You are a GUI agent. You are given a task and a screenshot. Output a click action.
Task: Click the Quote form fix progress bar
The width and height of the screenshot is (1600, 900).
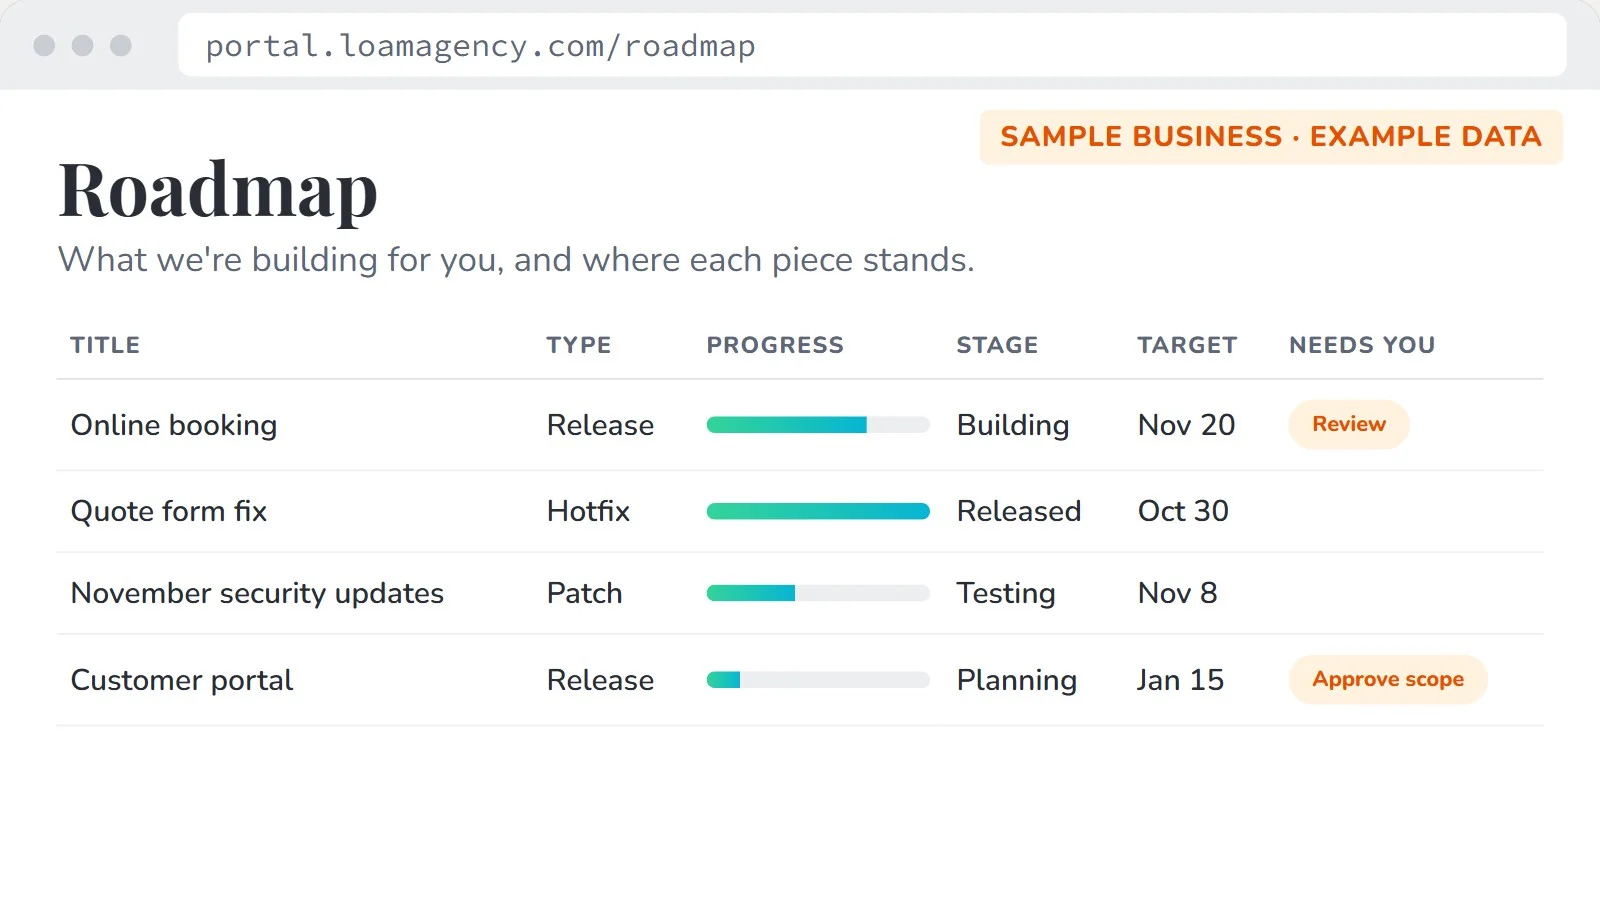coord(818,511)
